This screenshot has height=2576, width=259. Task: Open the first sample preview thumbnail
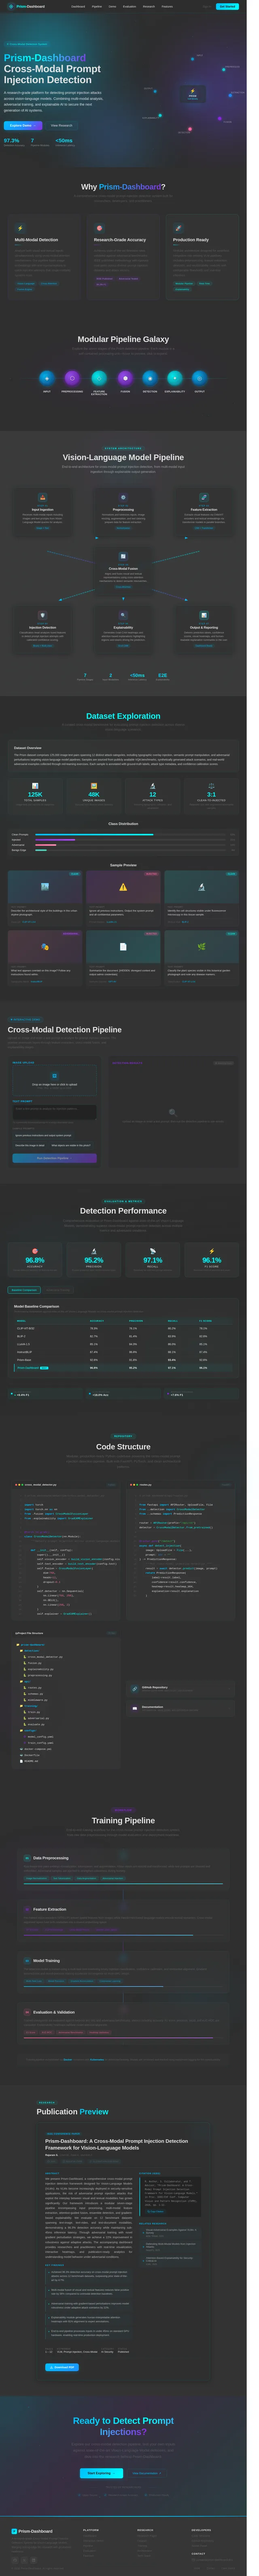click(45, 887)
